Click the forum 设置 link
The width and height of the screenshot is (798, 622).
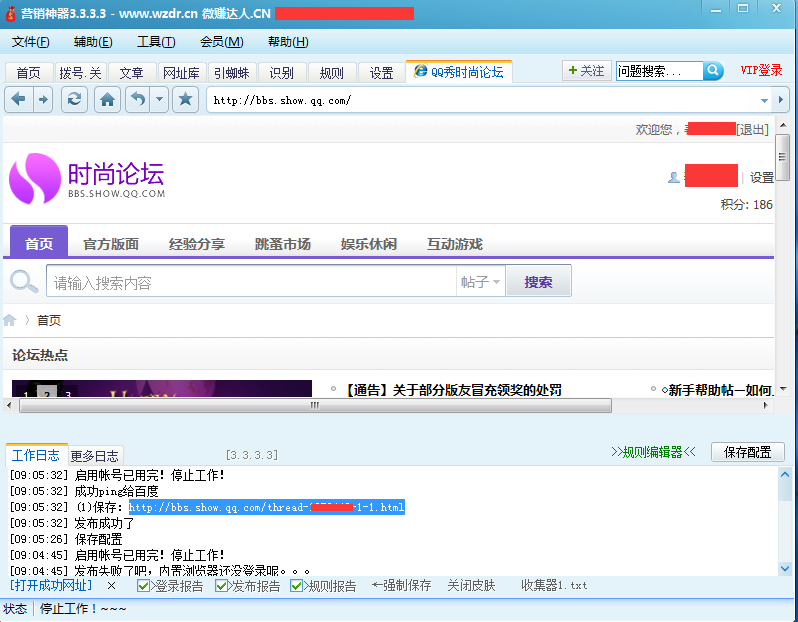[x=762, y=178]
